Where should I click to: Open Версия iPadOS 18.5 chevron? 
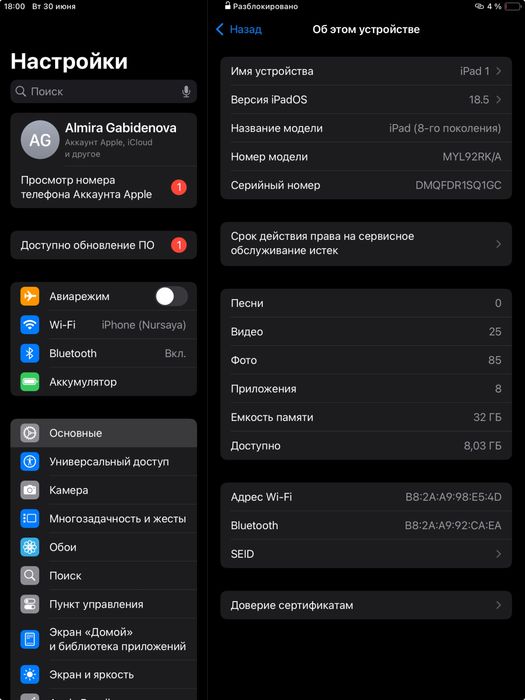499,100
